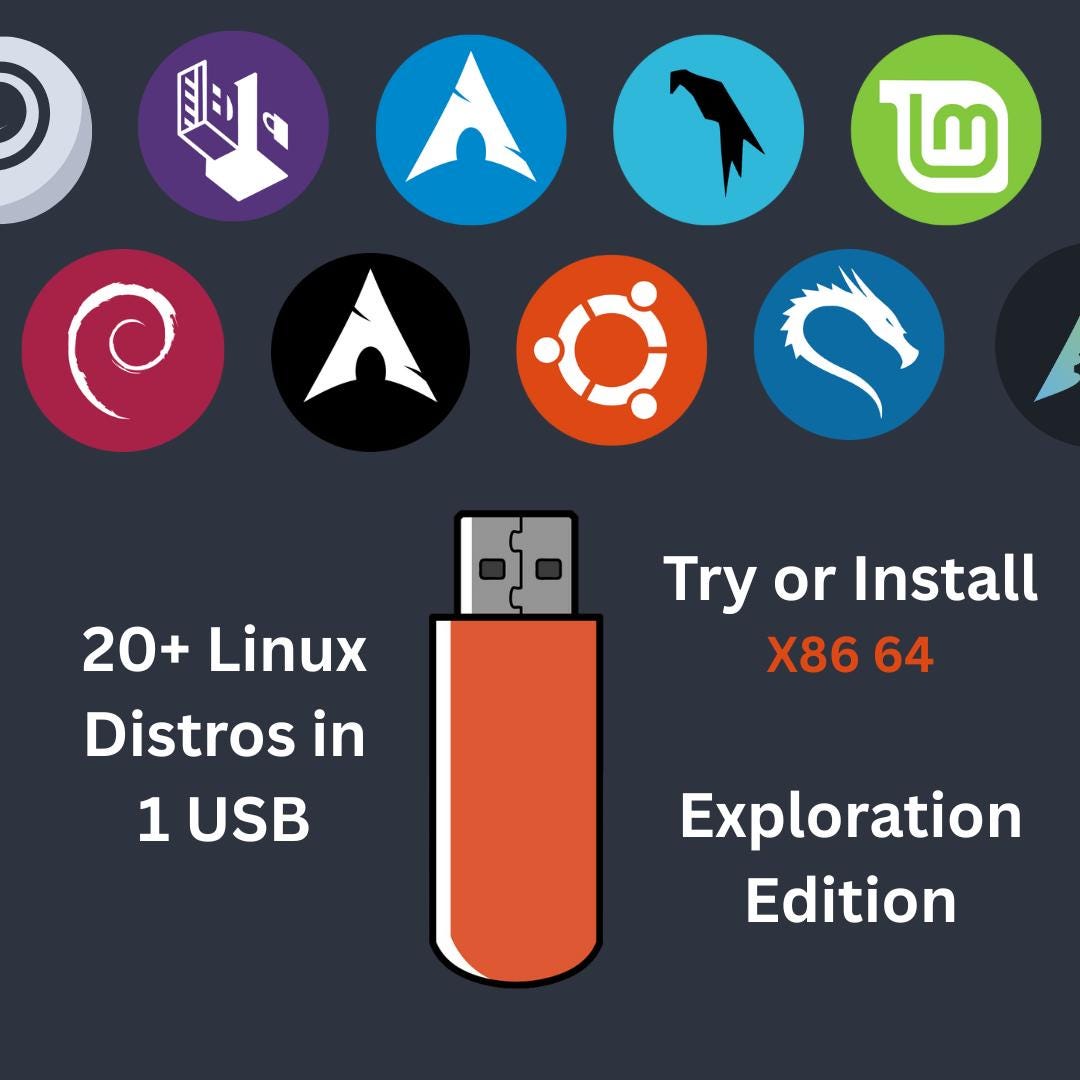This screenshot has height=1080, width=1080.
Task: Click the word "Exploration"
Action: pyautogui.click(x=851, y=819)
